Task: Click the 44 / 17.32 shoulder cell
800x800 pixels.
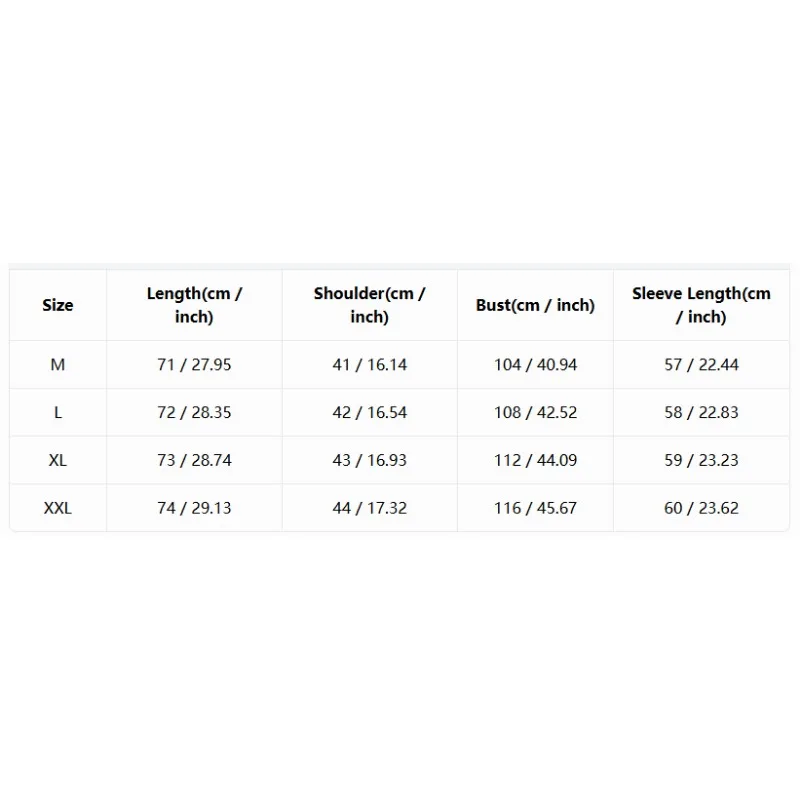Action: (369, 508)
